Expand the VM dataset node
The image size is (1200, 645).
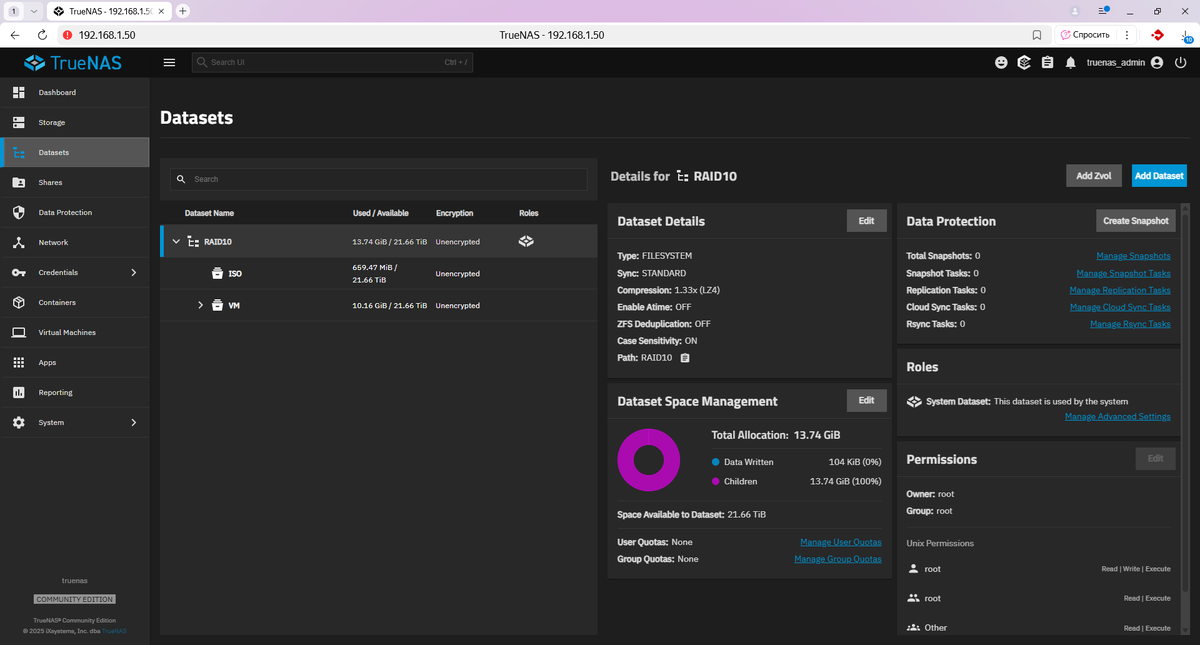pyautogui.click(x=200, y=305)
